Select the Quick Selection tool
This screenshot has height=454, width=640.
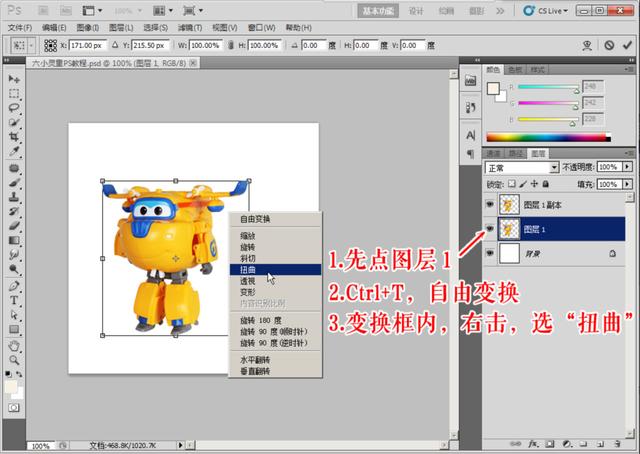pos(14,122)
